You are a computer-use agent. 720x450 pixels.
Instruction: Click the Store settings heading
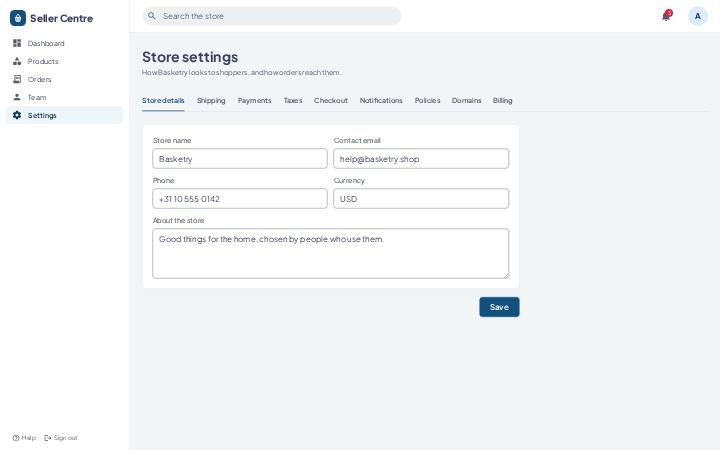coord(190,57)
